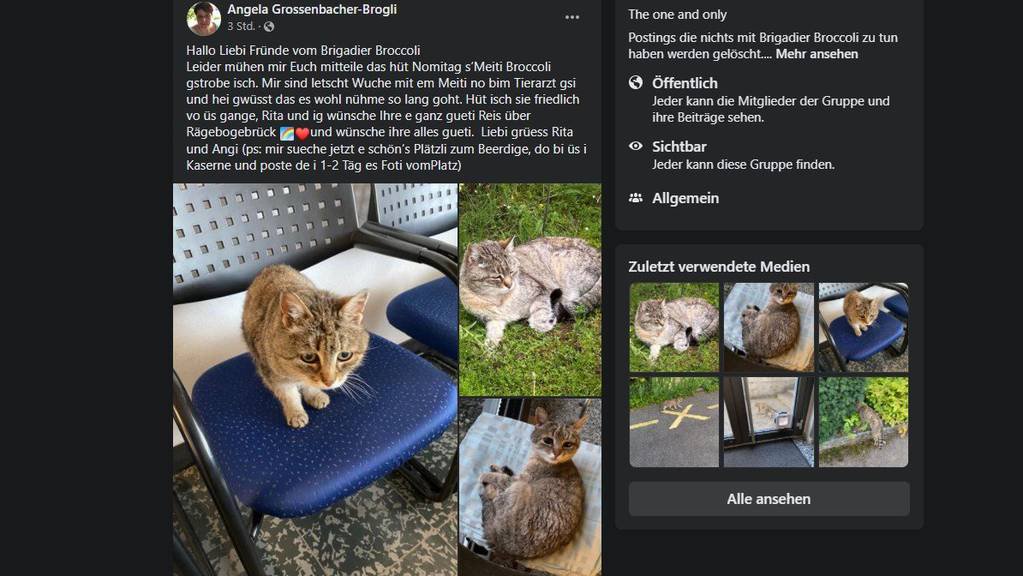
Task: Expand description with Mehr ansehen
Action: (x=817, y=54)
